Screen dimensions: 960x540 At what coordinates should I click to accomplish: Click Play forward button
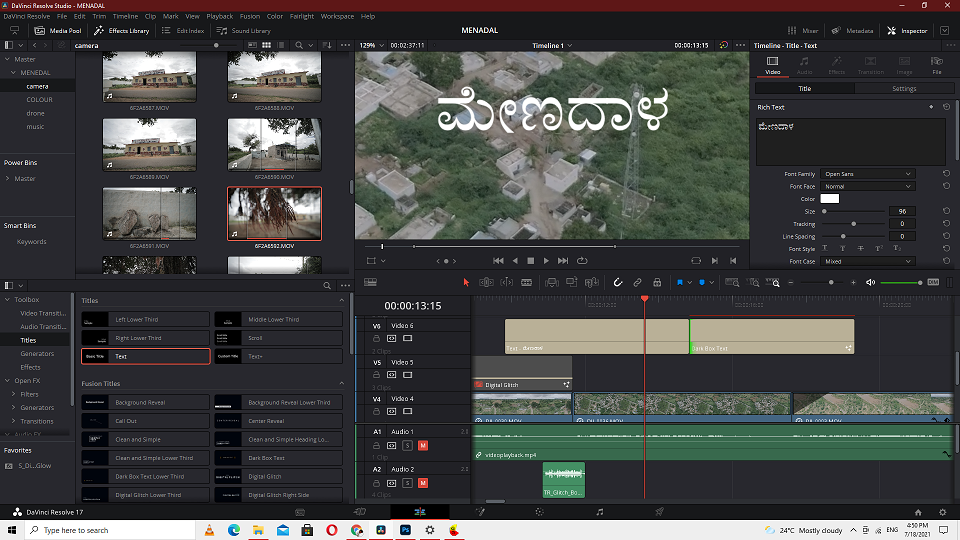tap(546, 261)
